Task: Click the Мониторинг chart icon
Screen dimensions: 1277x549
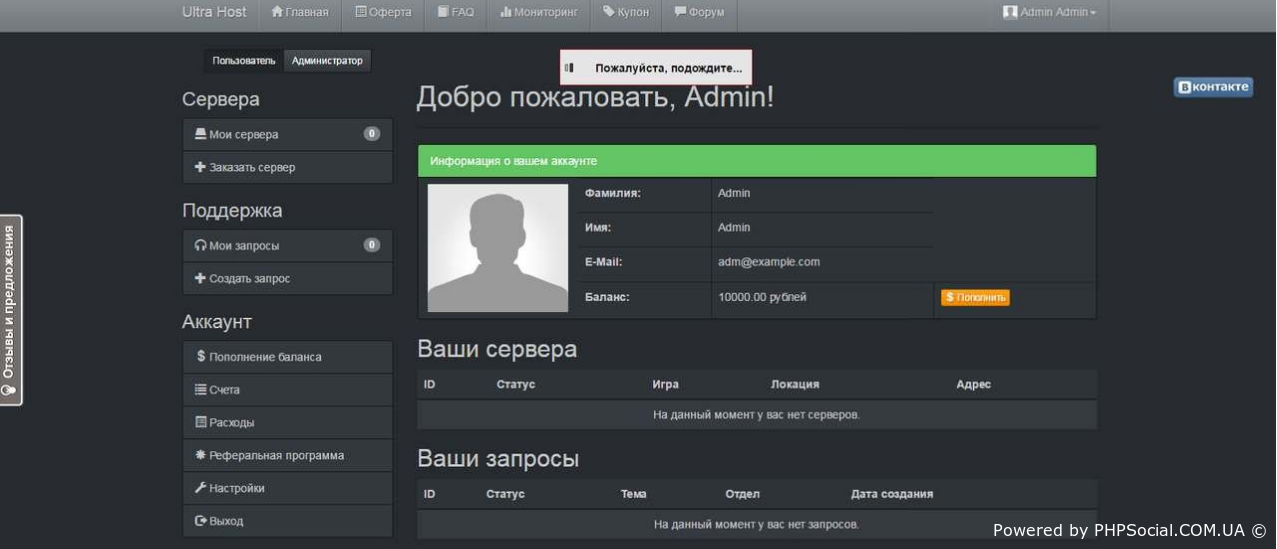Action: point(506,12)
